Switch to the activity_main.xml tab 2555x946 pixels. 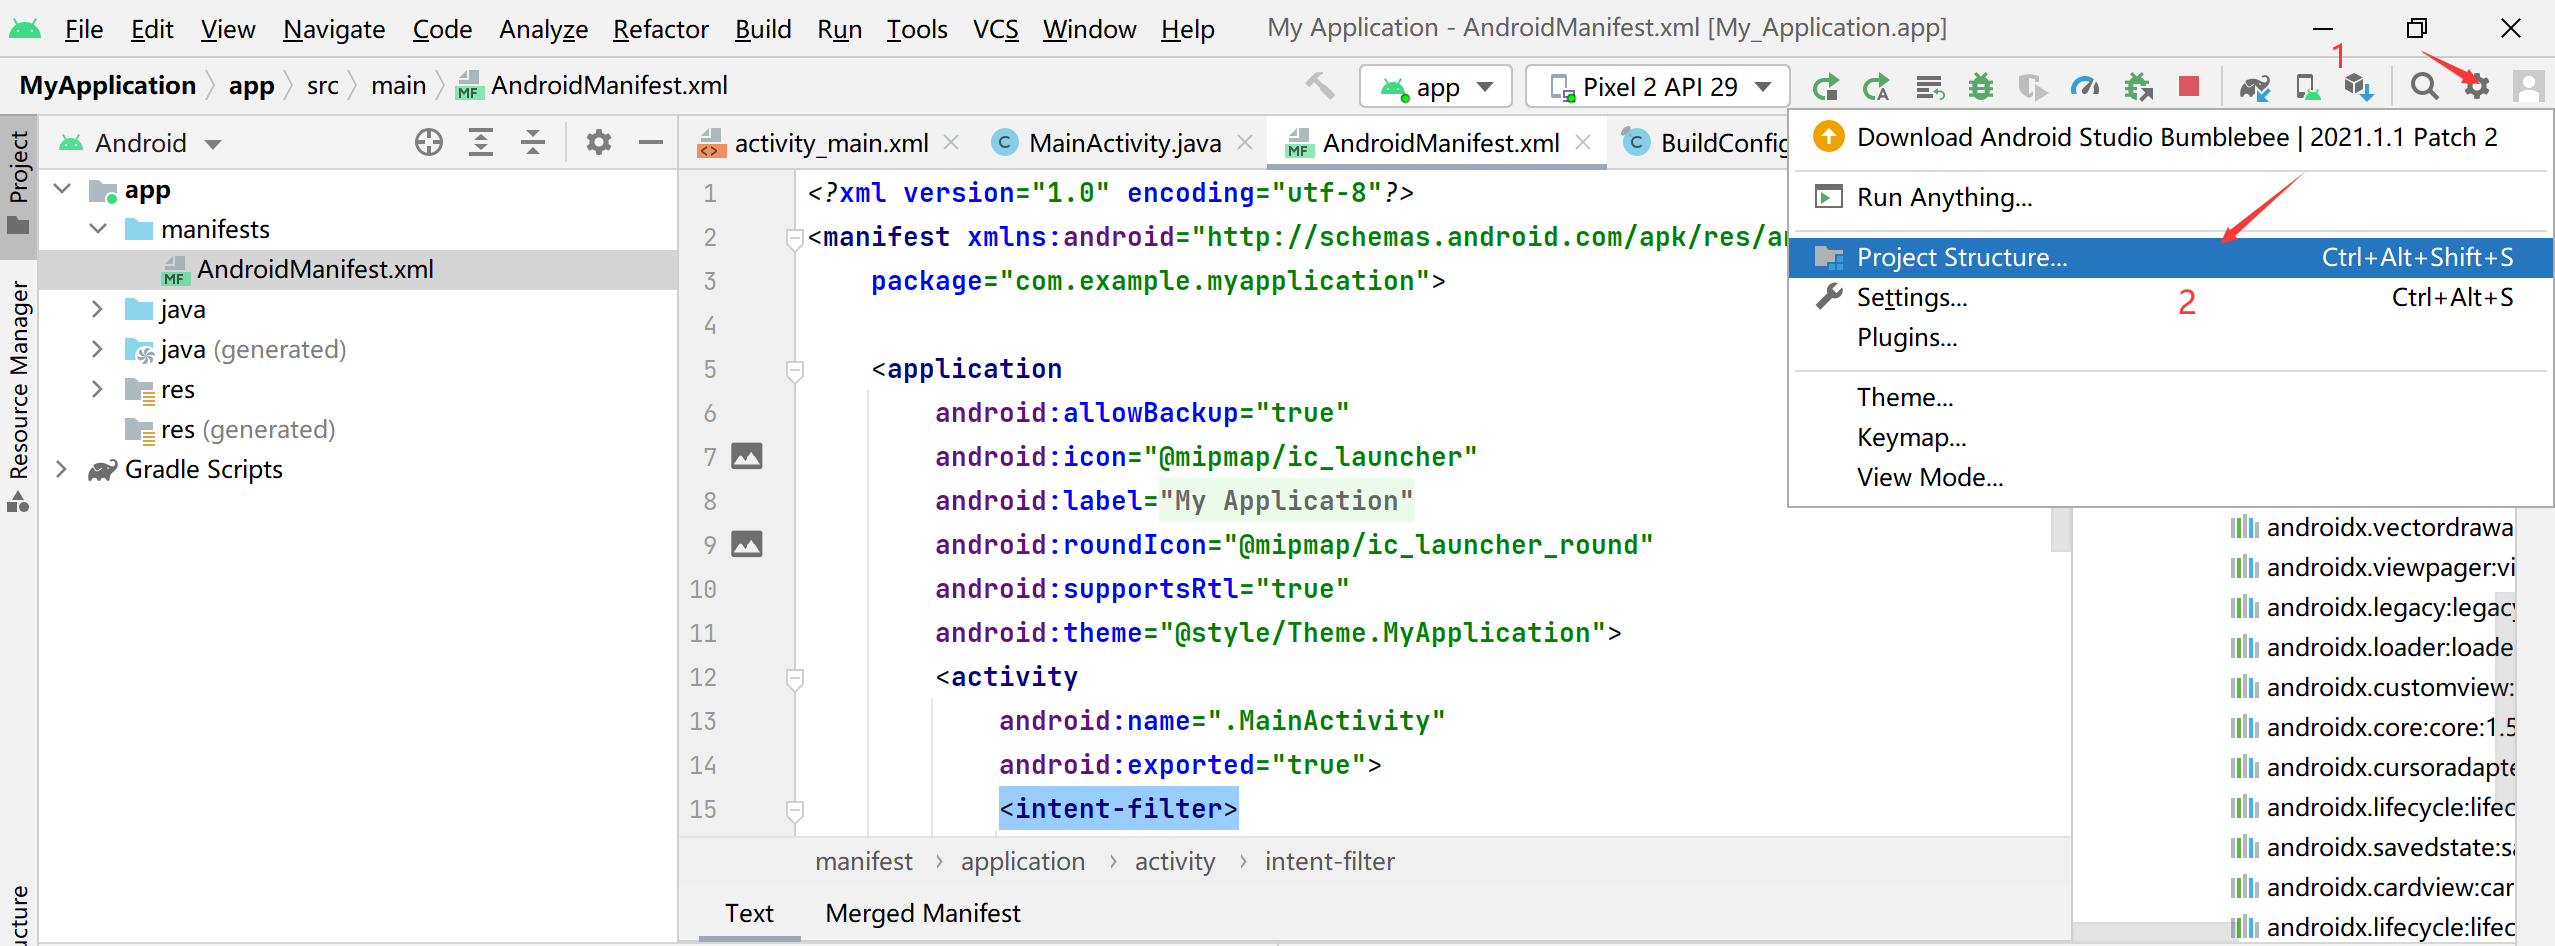tap(830, 143)
